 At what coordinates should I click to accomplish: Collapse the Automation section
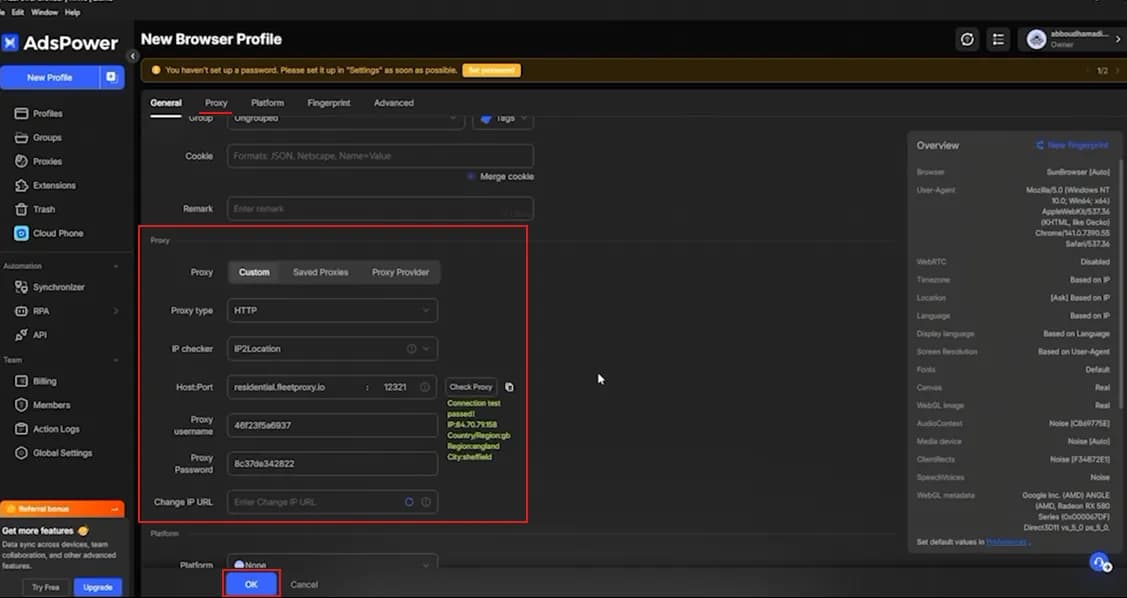tap(116, 266)
